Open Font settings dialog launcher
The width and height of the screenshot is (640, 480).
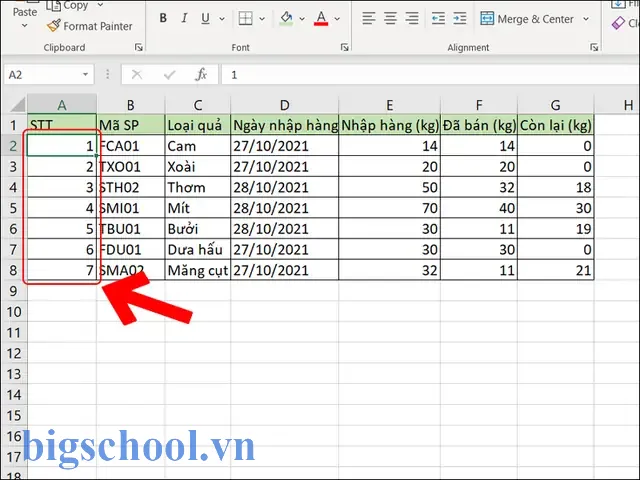tap(344, 48)
